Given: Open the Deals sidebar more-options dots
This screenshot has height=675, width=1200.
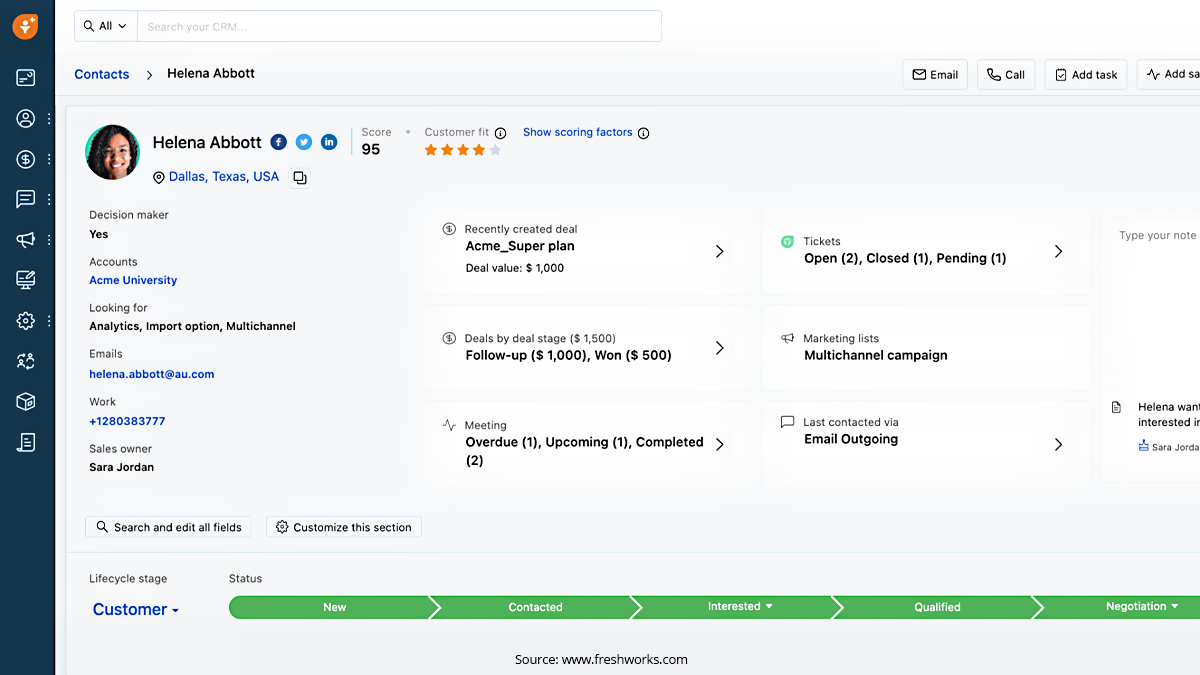Looking at the screenshot, I should click(49, 159).
